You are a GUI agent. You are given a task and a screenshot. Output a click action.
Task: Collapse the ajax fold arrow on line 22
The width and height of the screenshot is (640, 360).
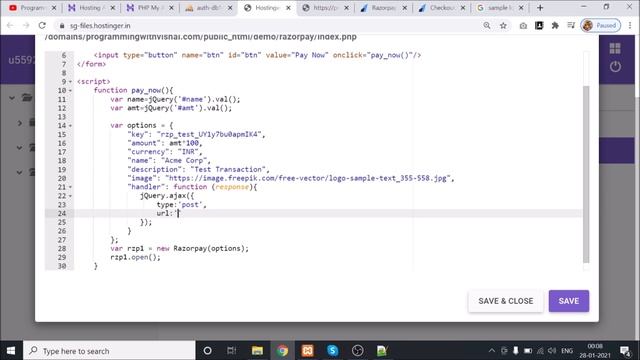71,196
